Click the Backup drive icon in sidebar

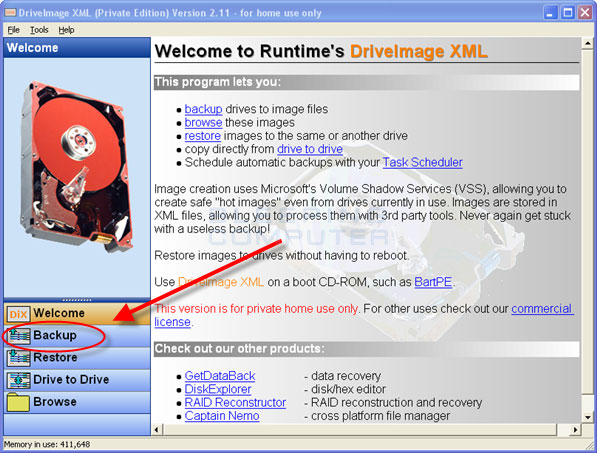click(x=18, y=336)
